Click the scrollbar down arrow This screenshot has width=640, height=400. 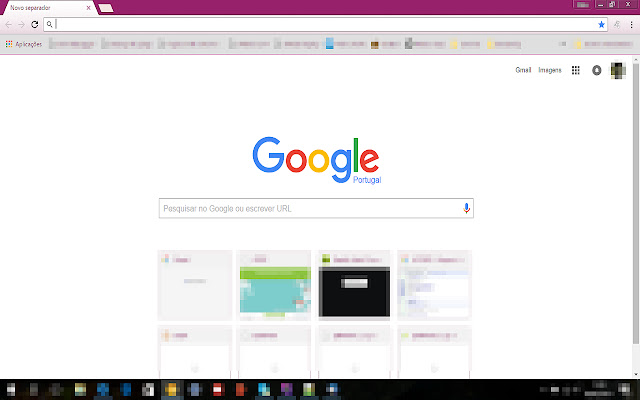636,374
